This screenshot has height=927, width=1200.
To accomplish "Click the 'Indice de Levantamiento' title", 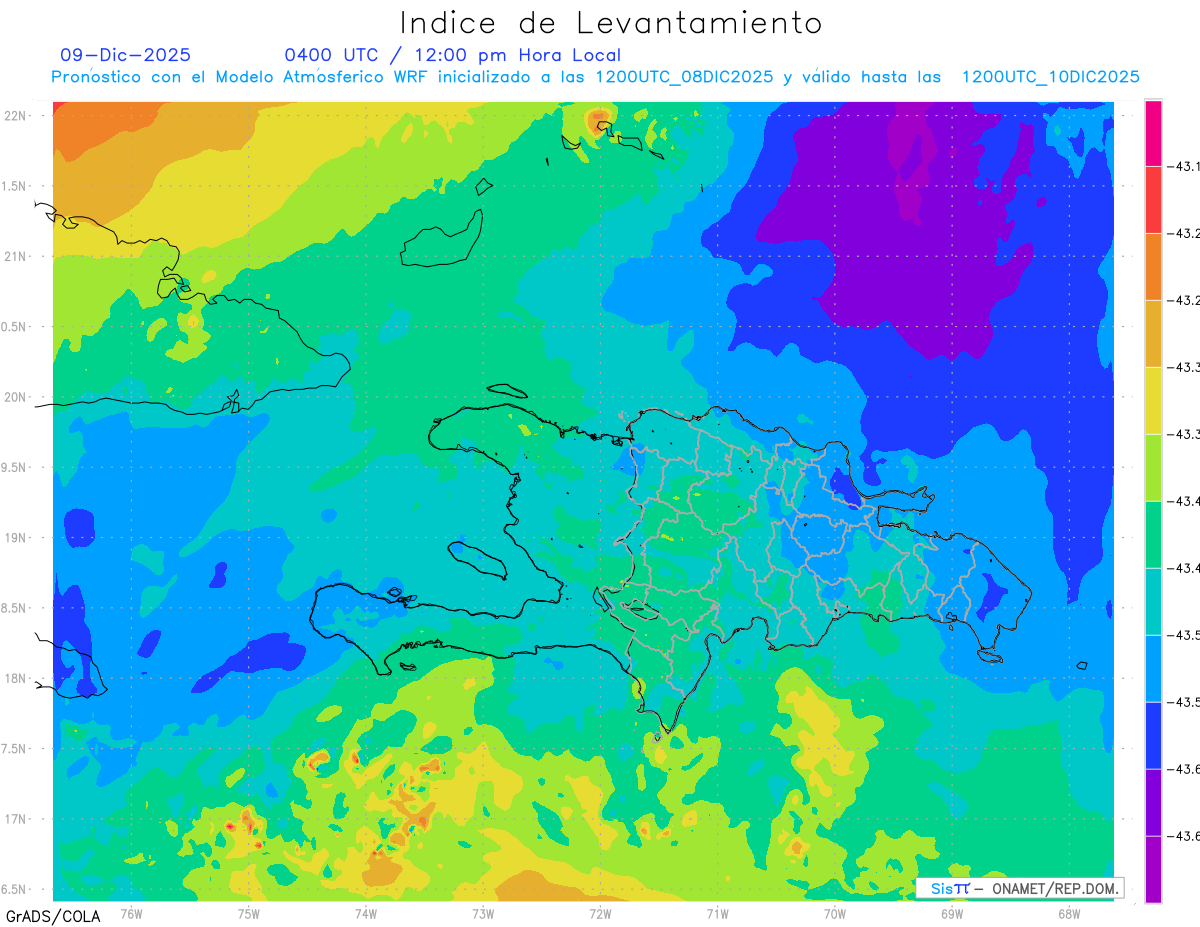I will click(611, 22).
